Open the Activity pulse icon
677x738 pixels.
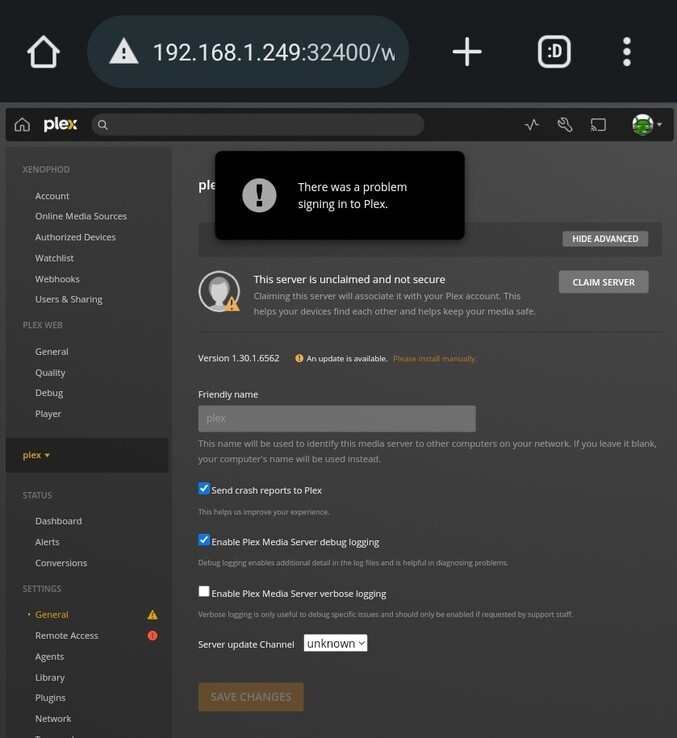(x=532, y=125)
